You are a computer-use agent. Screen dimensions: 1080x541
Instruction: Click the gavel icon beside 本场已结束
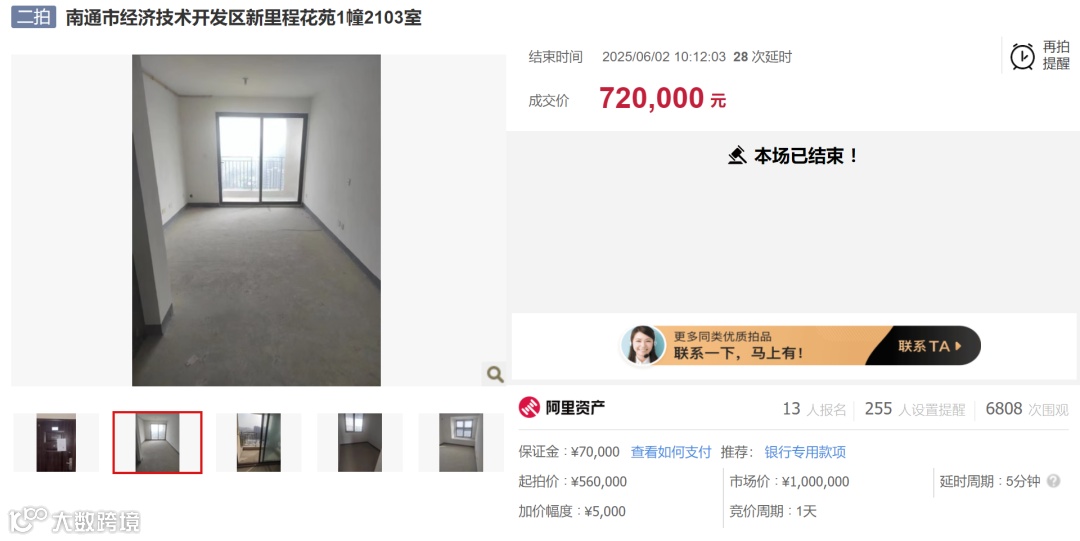click(x=737, y=156)
